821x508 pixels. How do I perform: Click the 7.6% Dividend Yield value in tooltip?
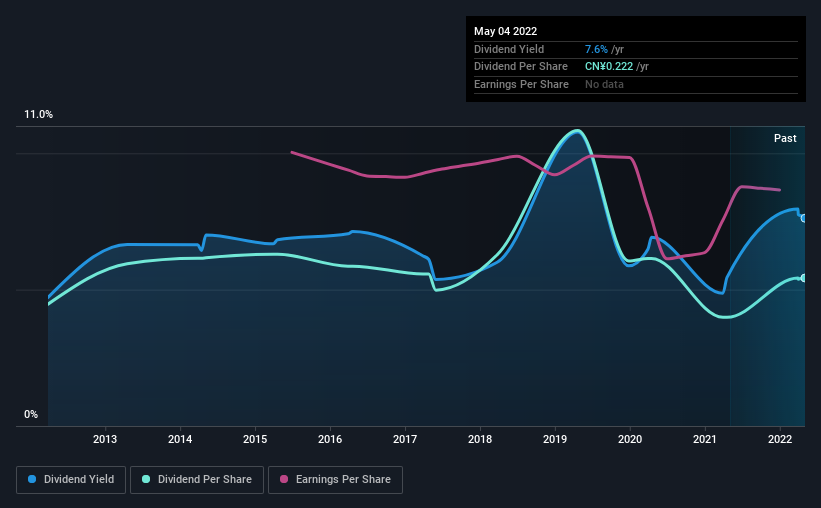(596, 49)
